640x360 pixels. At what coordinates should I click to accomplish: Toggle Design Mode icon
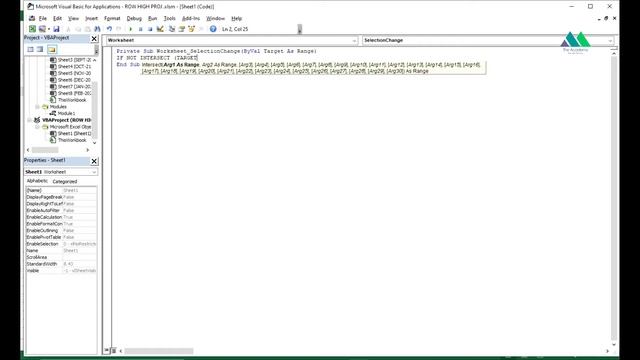point(160,29)
